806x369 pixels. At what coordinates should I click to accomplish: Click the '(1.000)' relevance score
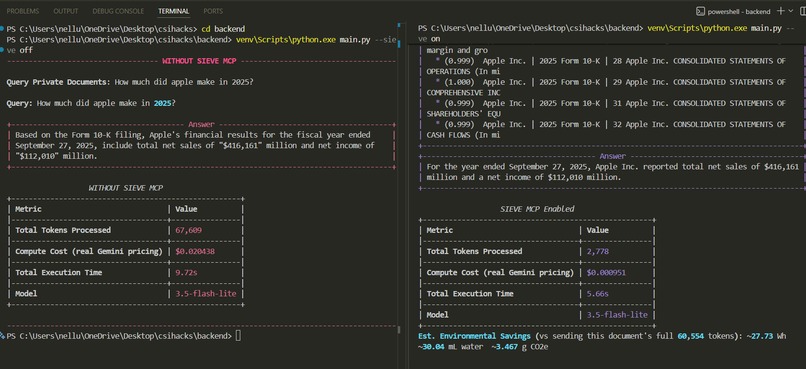(x=460, y=82)
